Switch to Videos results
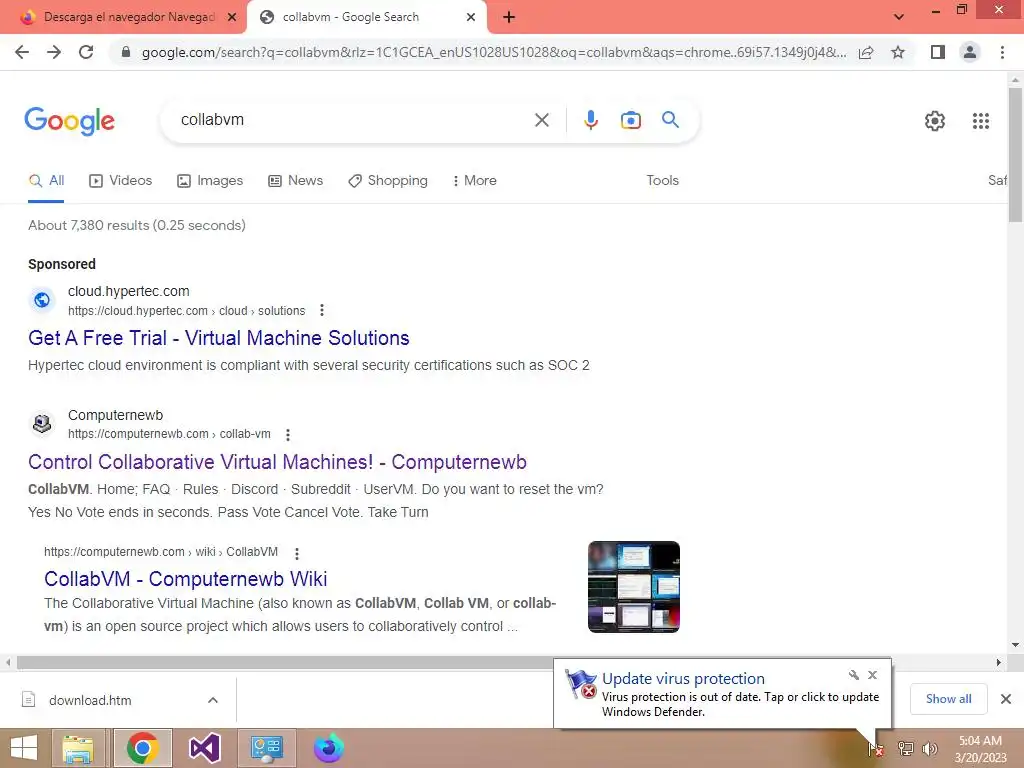This screenshot has height=768, width=1024. pos(121,180)
